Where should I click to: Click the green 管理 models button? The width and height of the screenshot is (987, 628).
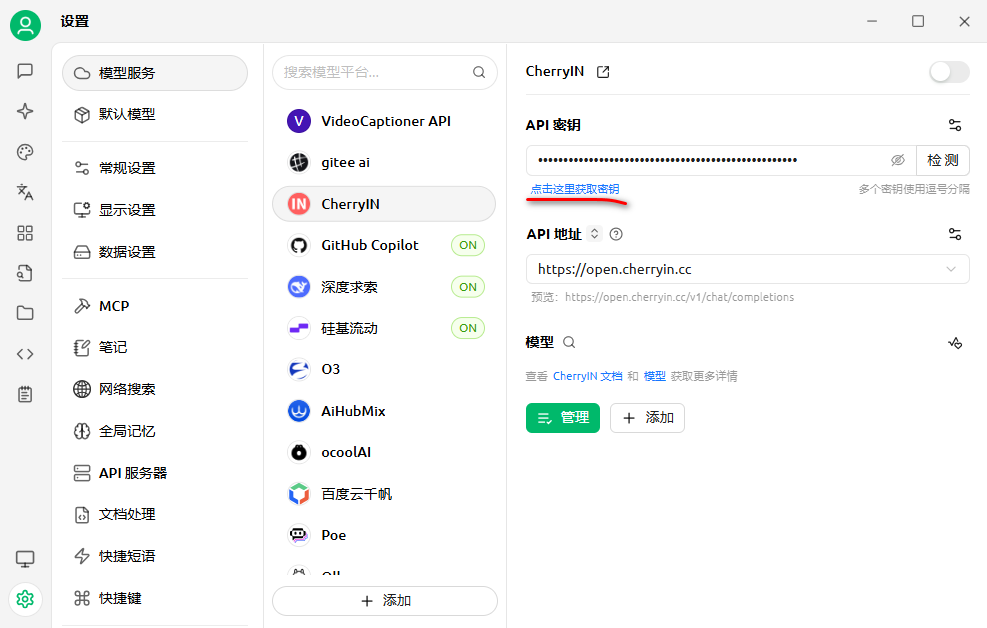coord(563,418)
